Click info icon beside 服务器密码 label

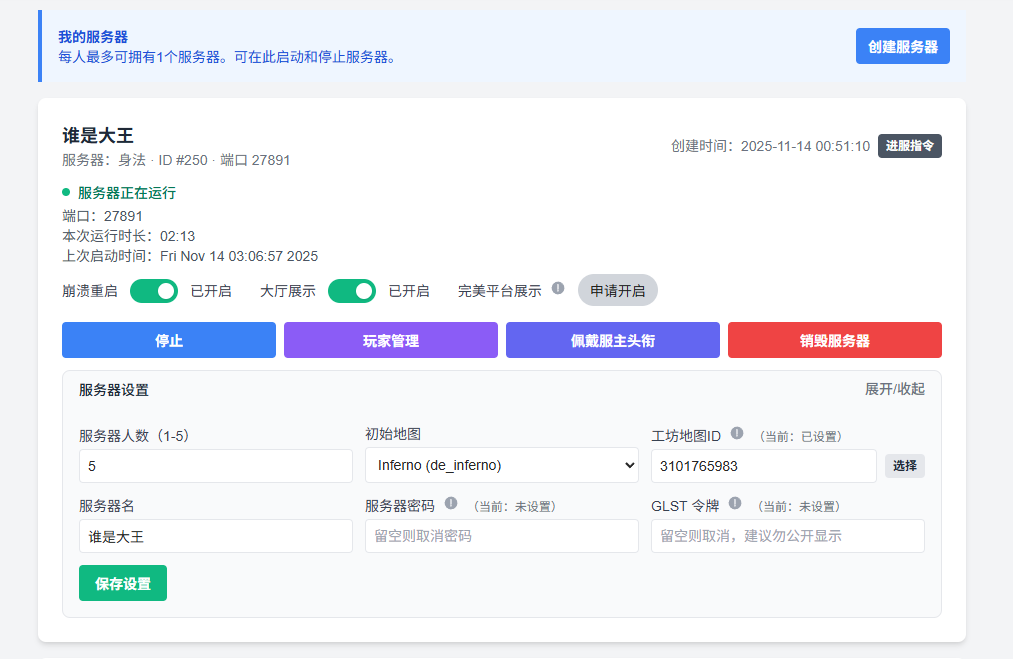pos(451,504)
